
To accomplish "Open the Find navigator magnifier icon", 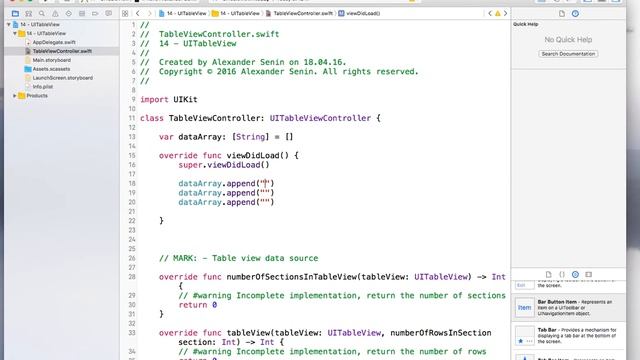I will 42,13.
